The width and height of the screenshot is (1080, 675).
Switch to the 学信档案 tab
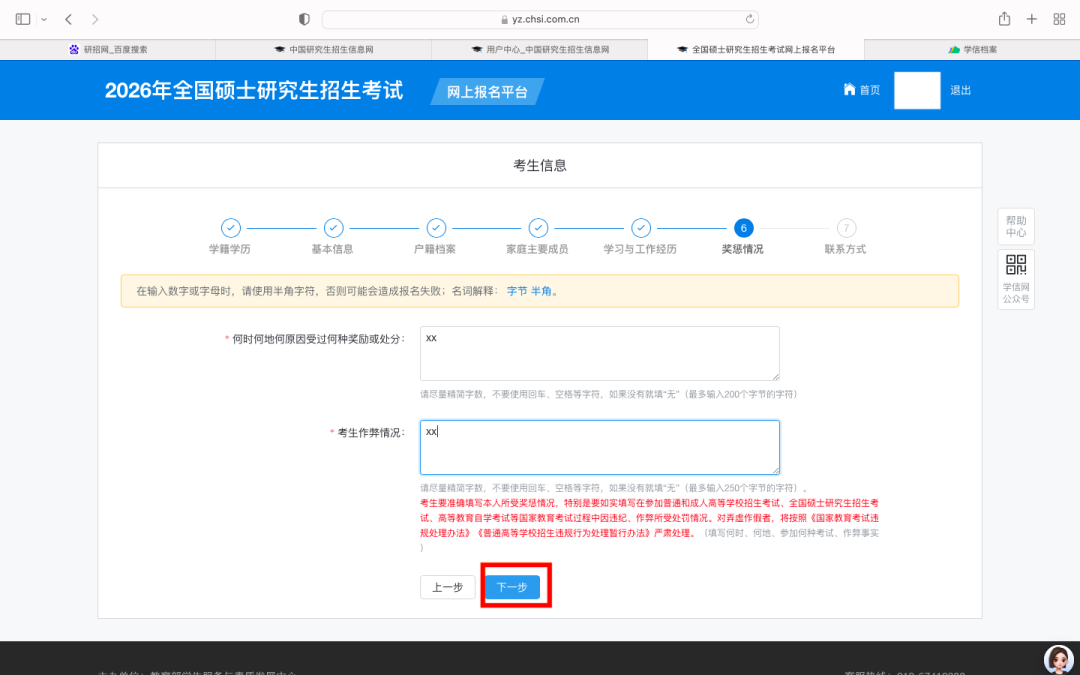click(x=972, y=49)
